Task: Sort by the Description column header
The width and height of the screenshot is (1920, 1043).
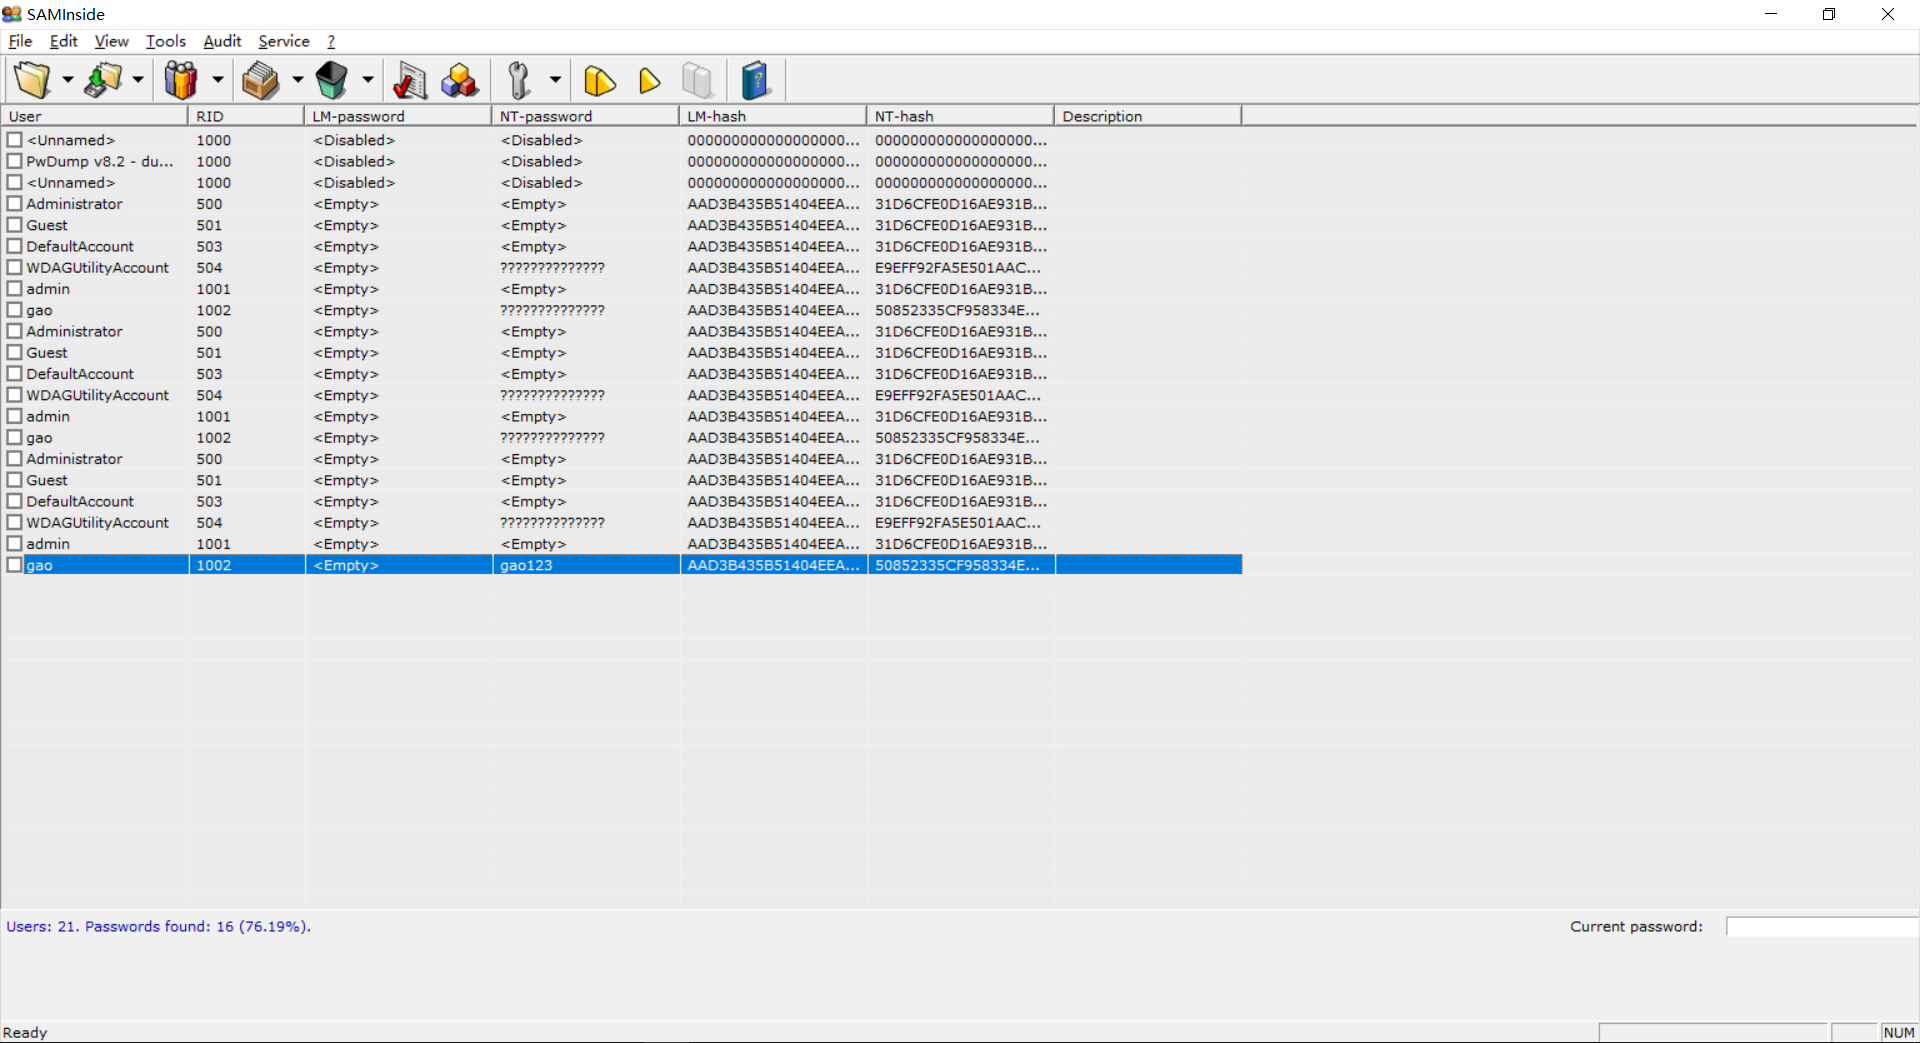Action: coord(1148,116)
